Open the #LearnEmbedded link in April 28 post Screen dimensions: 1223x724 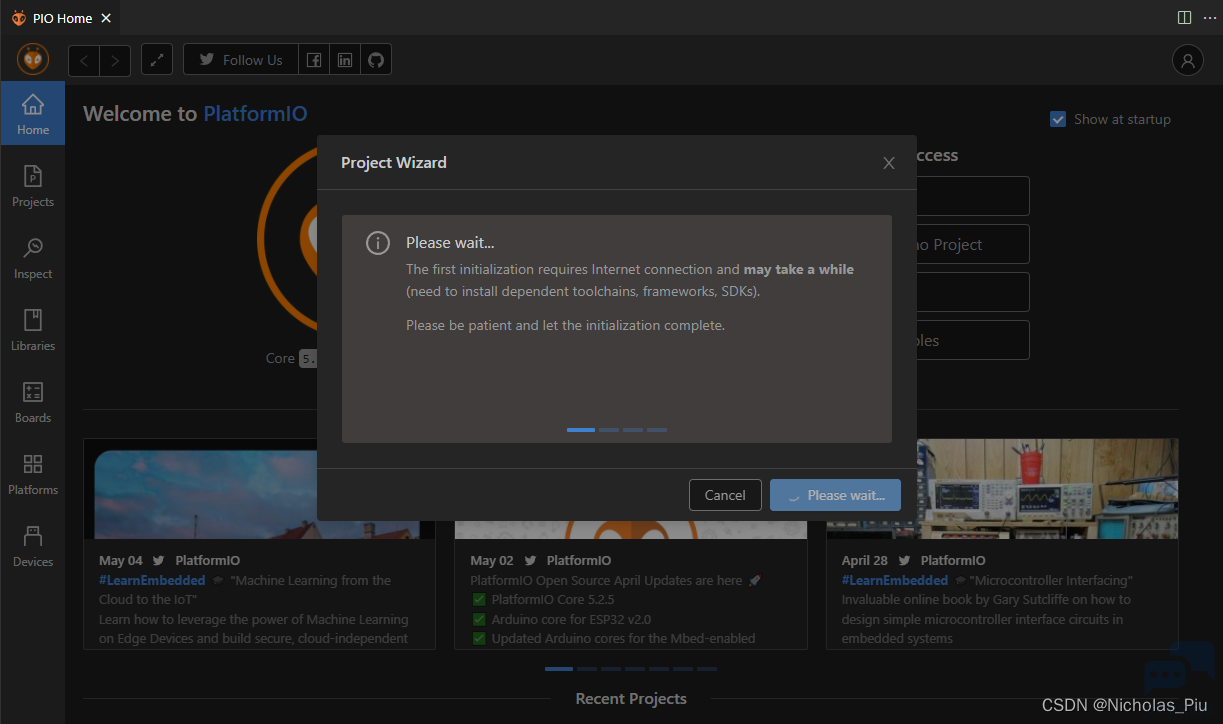tap(895, 580)
